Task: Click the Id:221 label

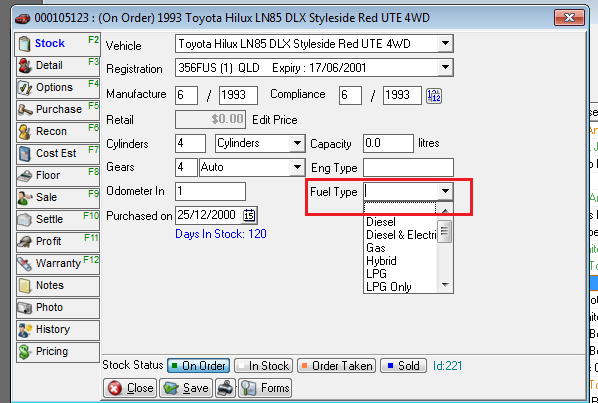Action: click(447, 366)
